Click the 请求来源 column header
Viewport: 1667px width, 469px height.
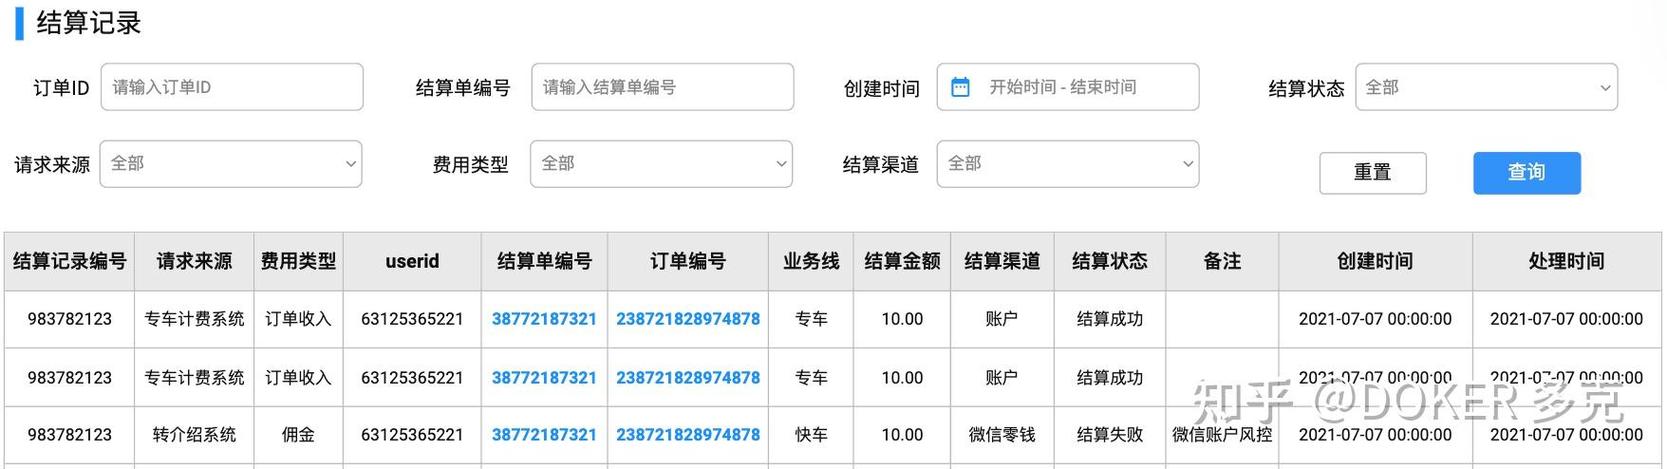coord(194,261)
